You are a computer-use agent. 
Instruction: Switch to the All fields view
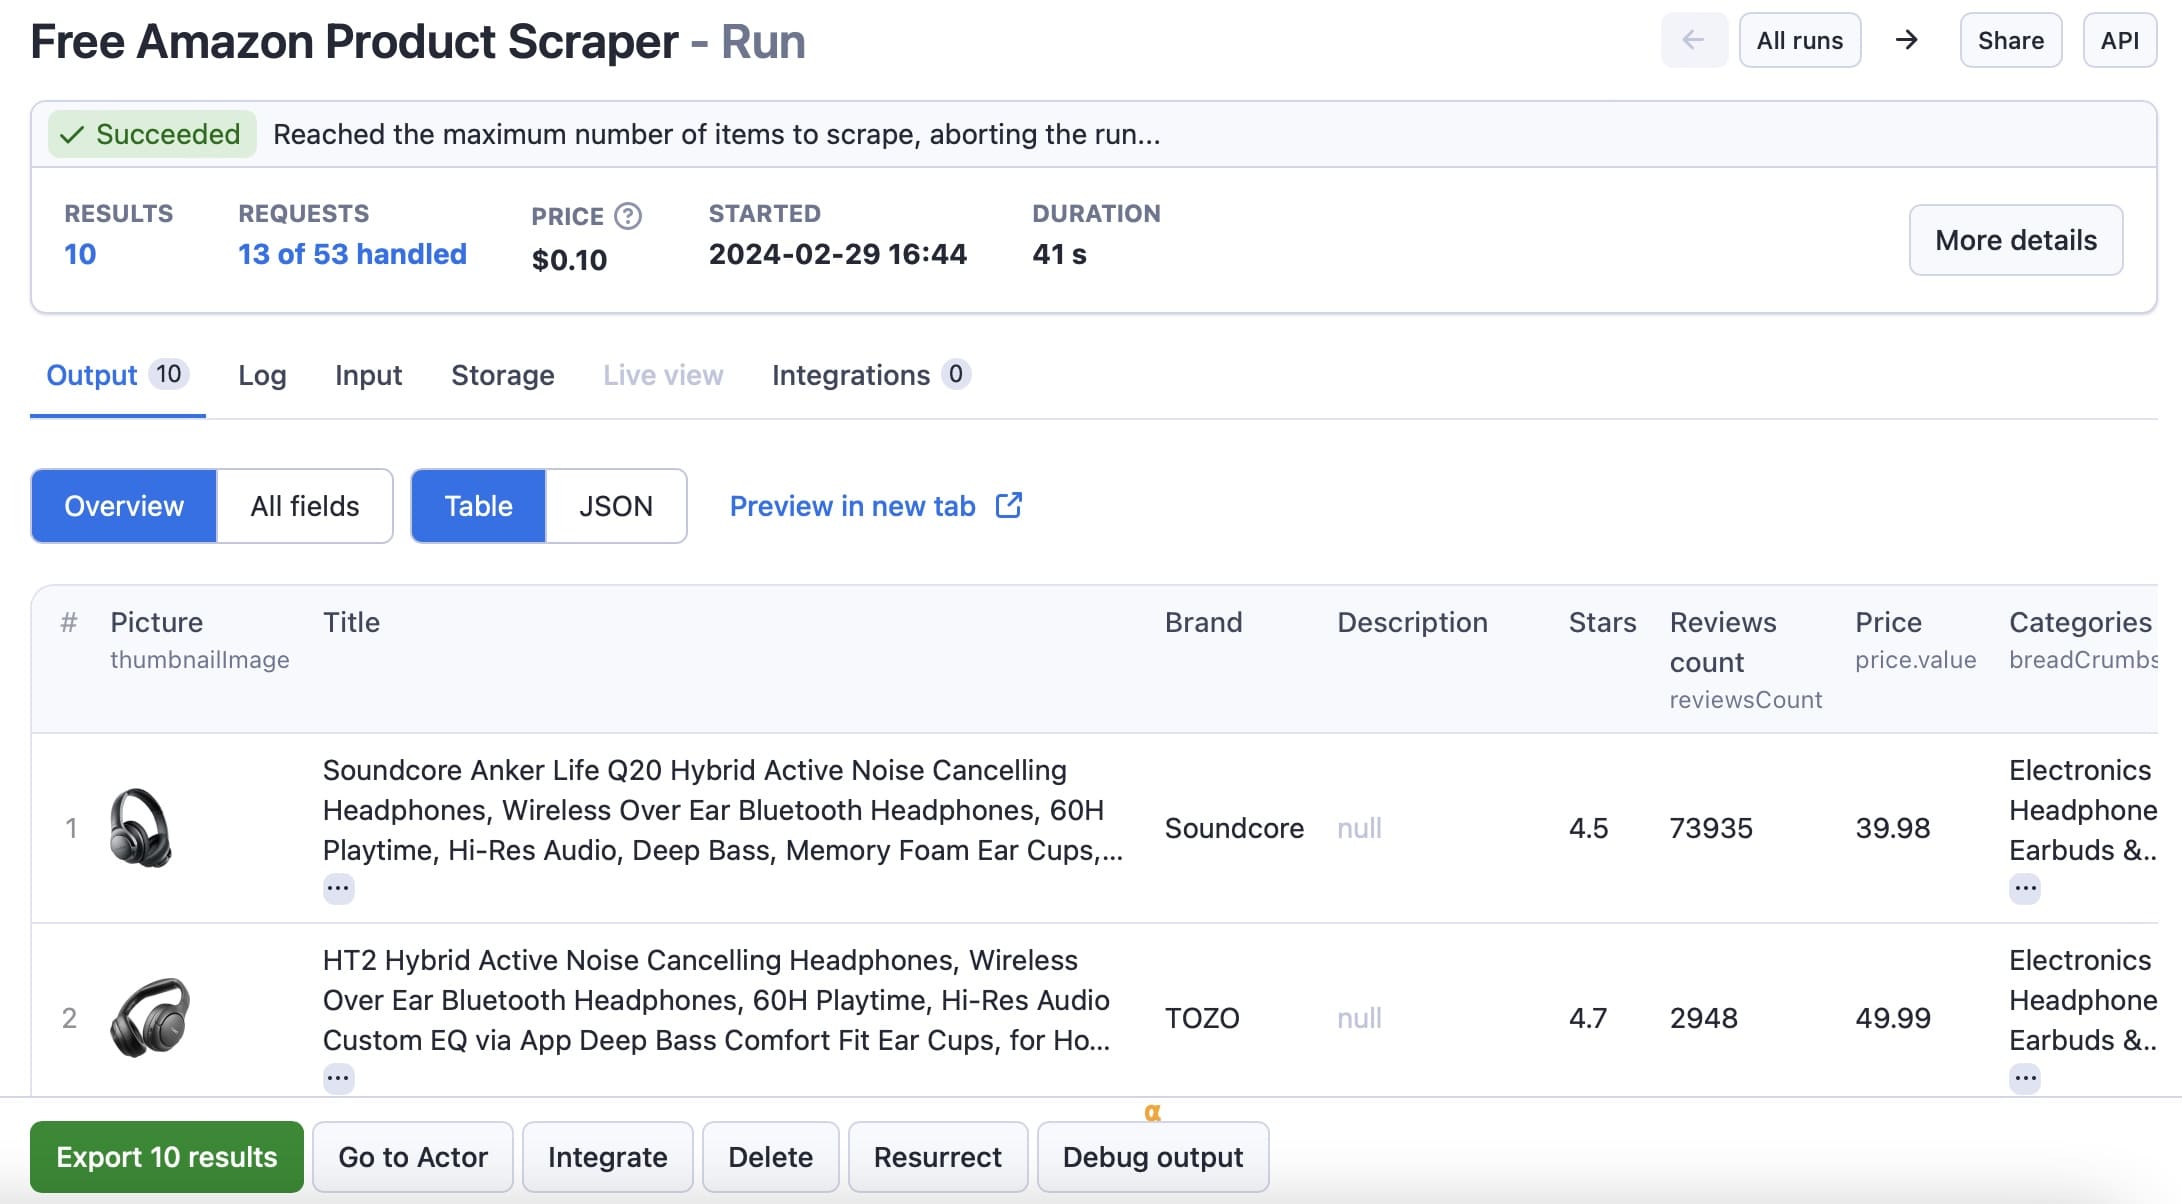[304, 504]
